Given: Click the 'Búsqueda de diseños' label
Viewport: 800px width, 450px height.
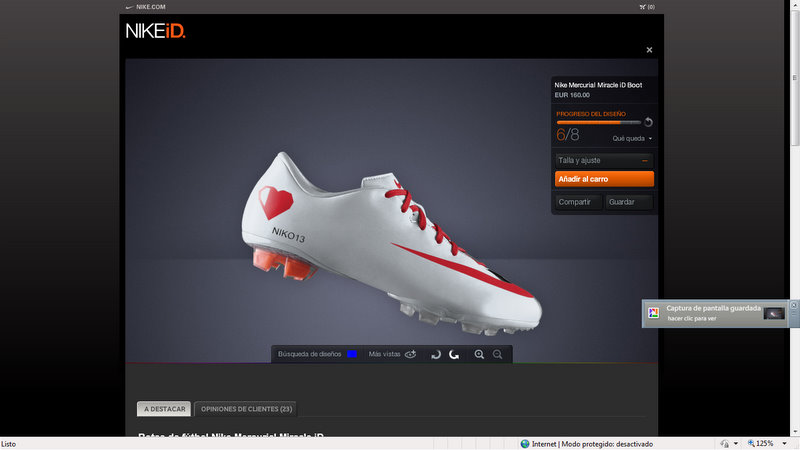Looking at the screenshot, I should pyautogui.click(x=309, y=354).
